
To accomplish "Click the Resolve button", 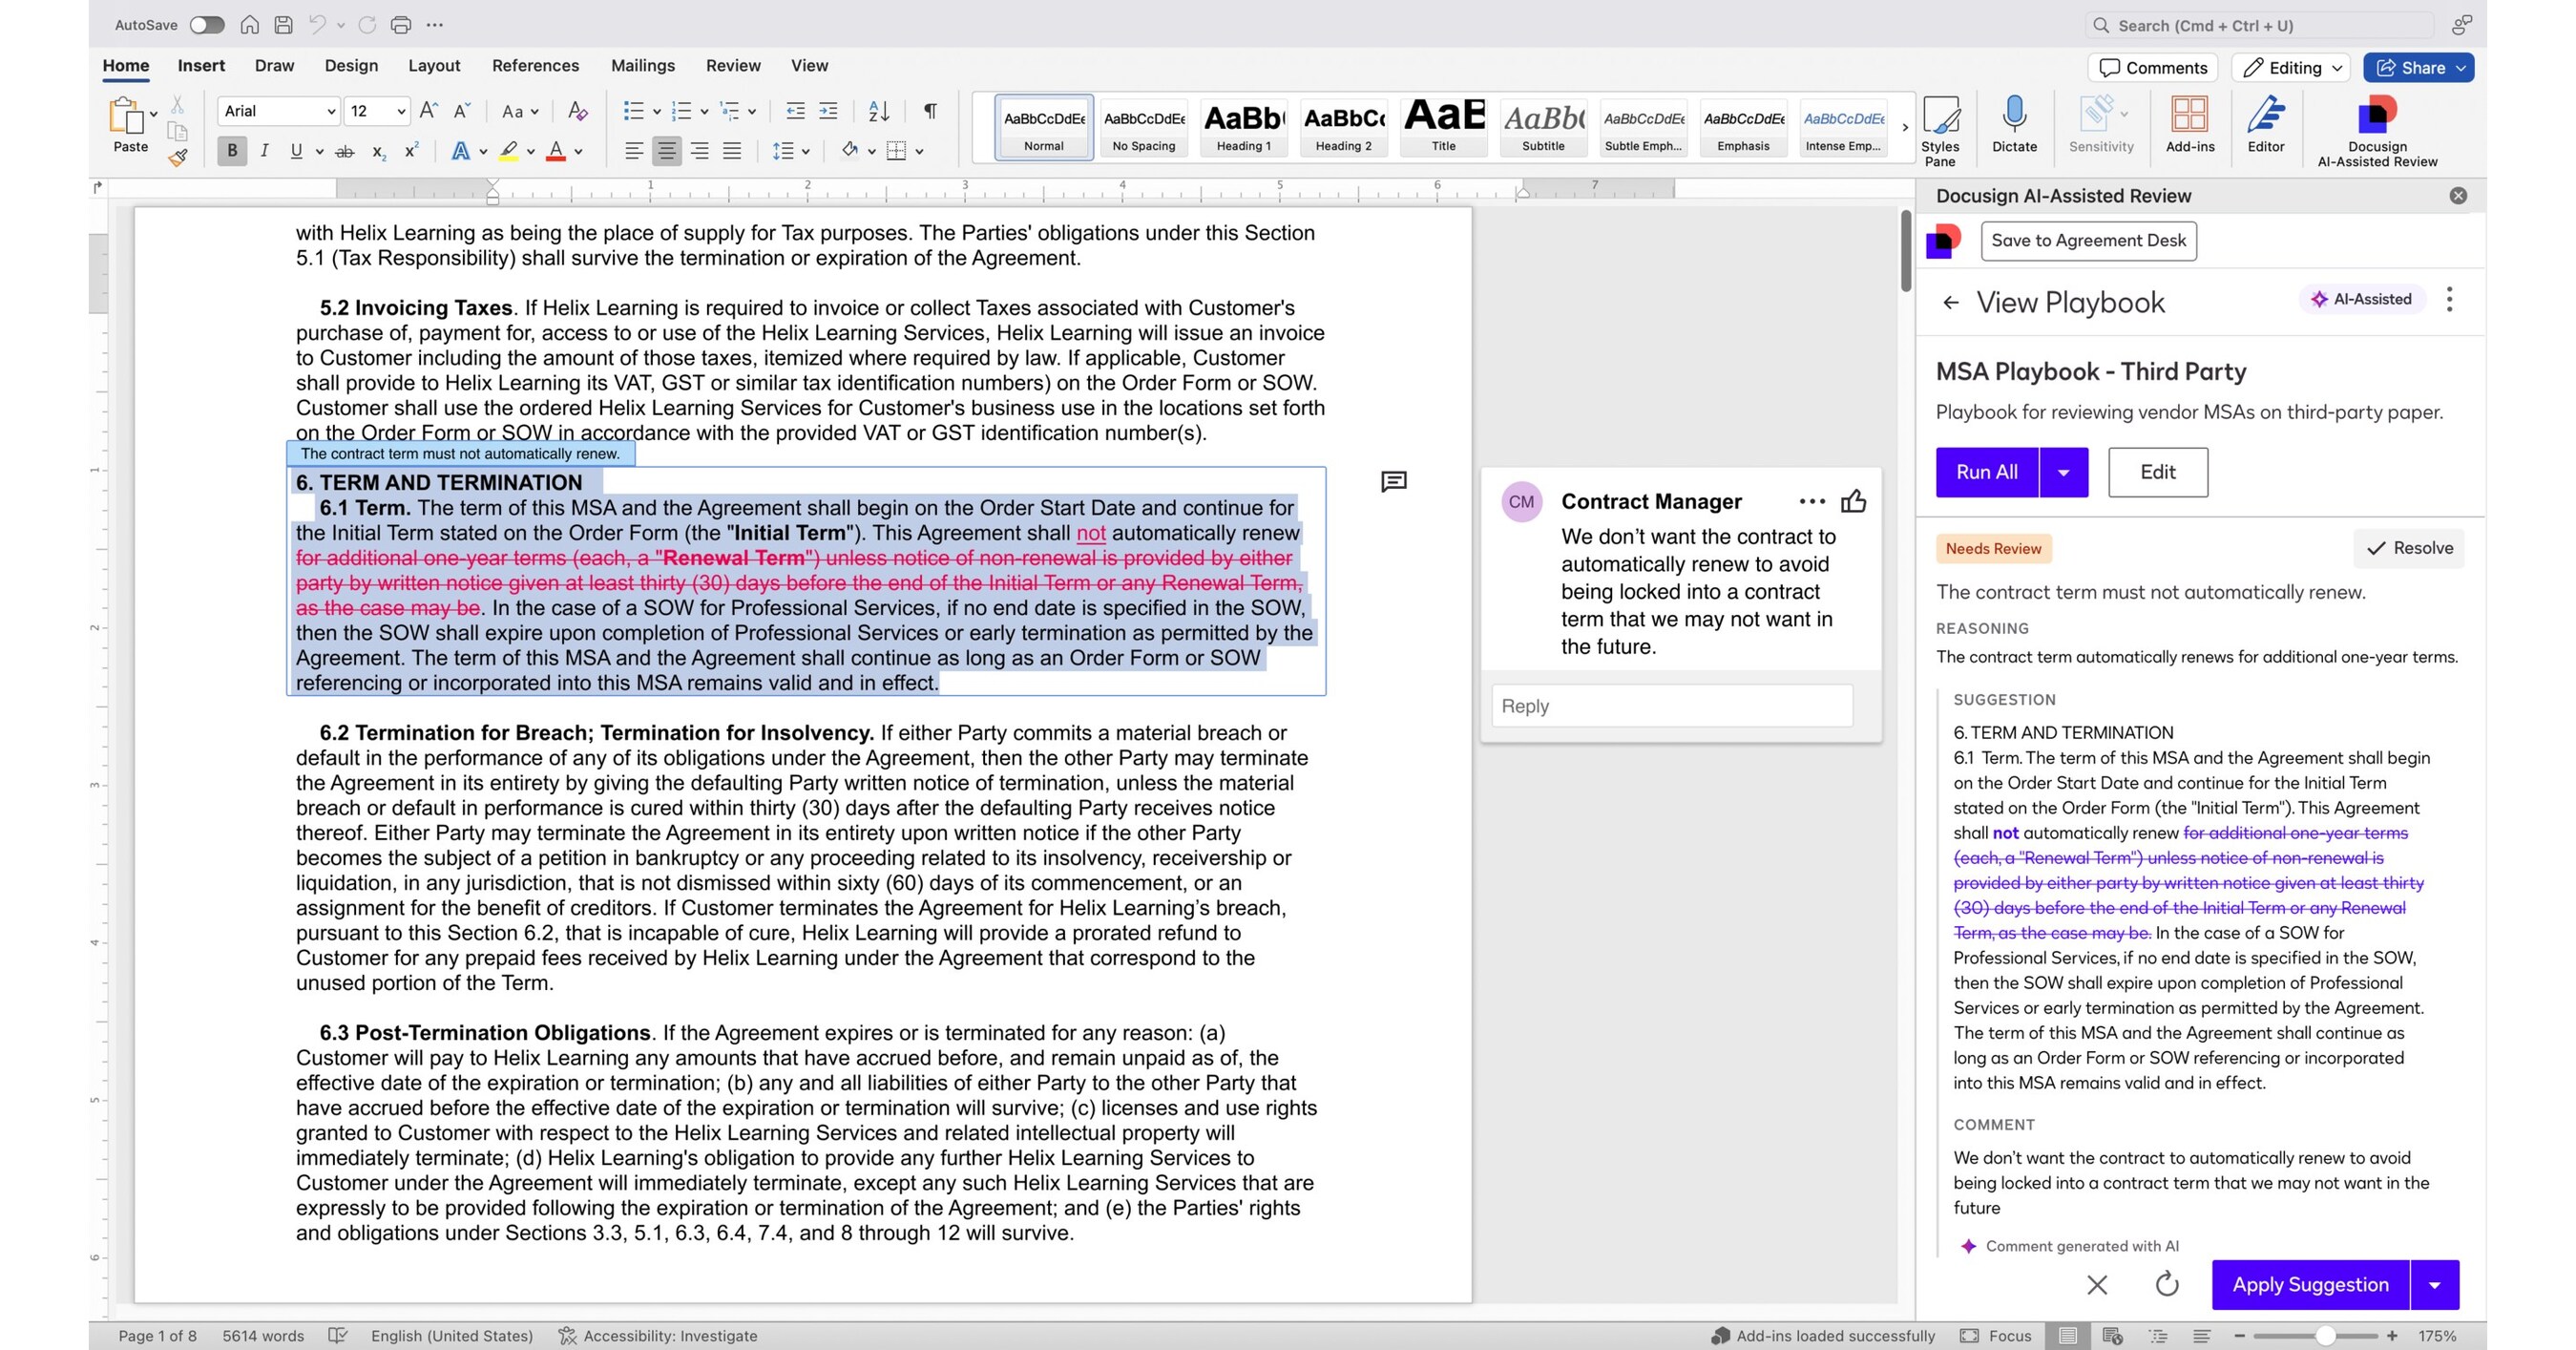I will pos(2408,548).
